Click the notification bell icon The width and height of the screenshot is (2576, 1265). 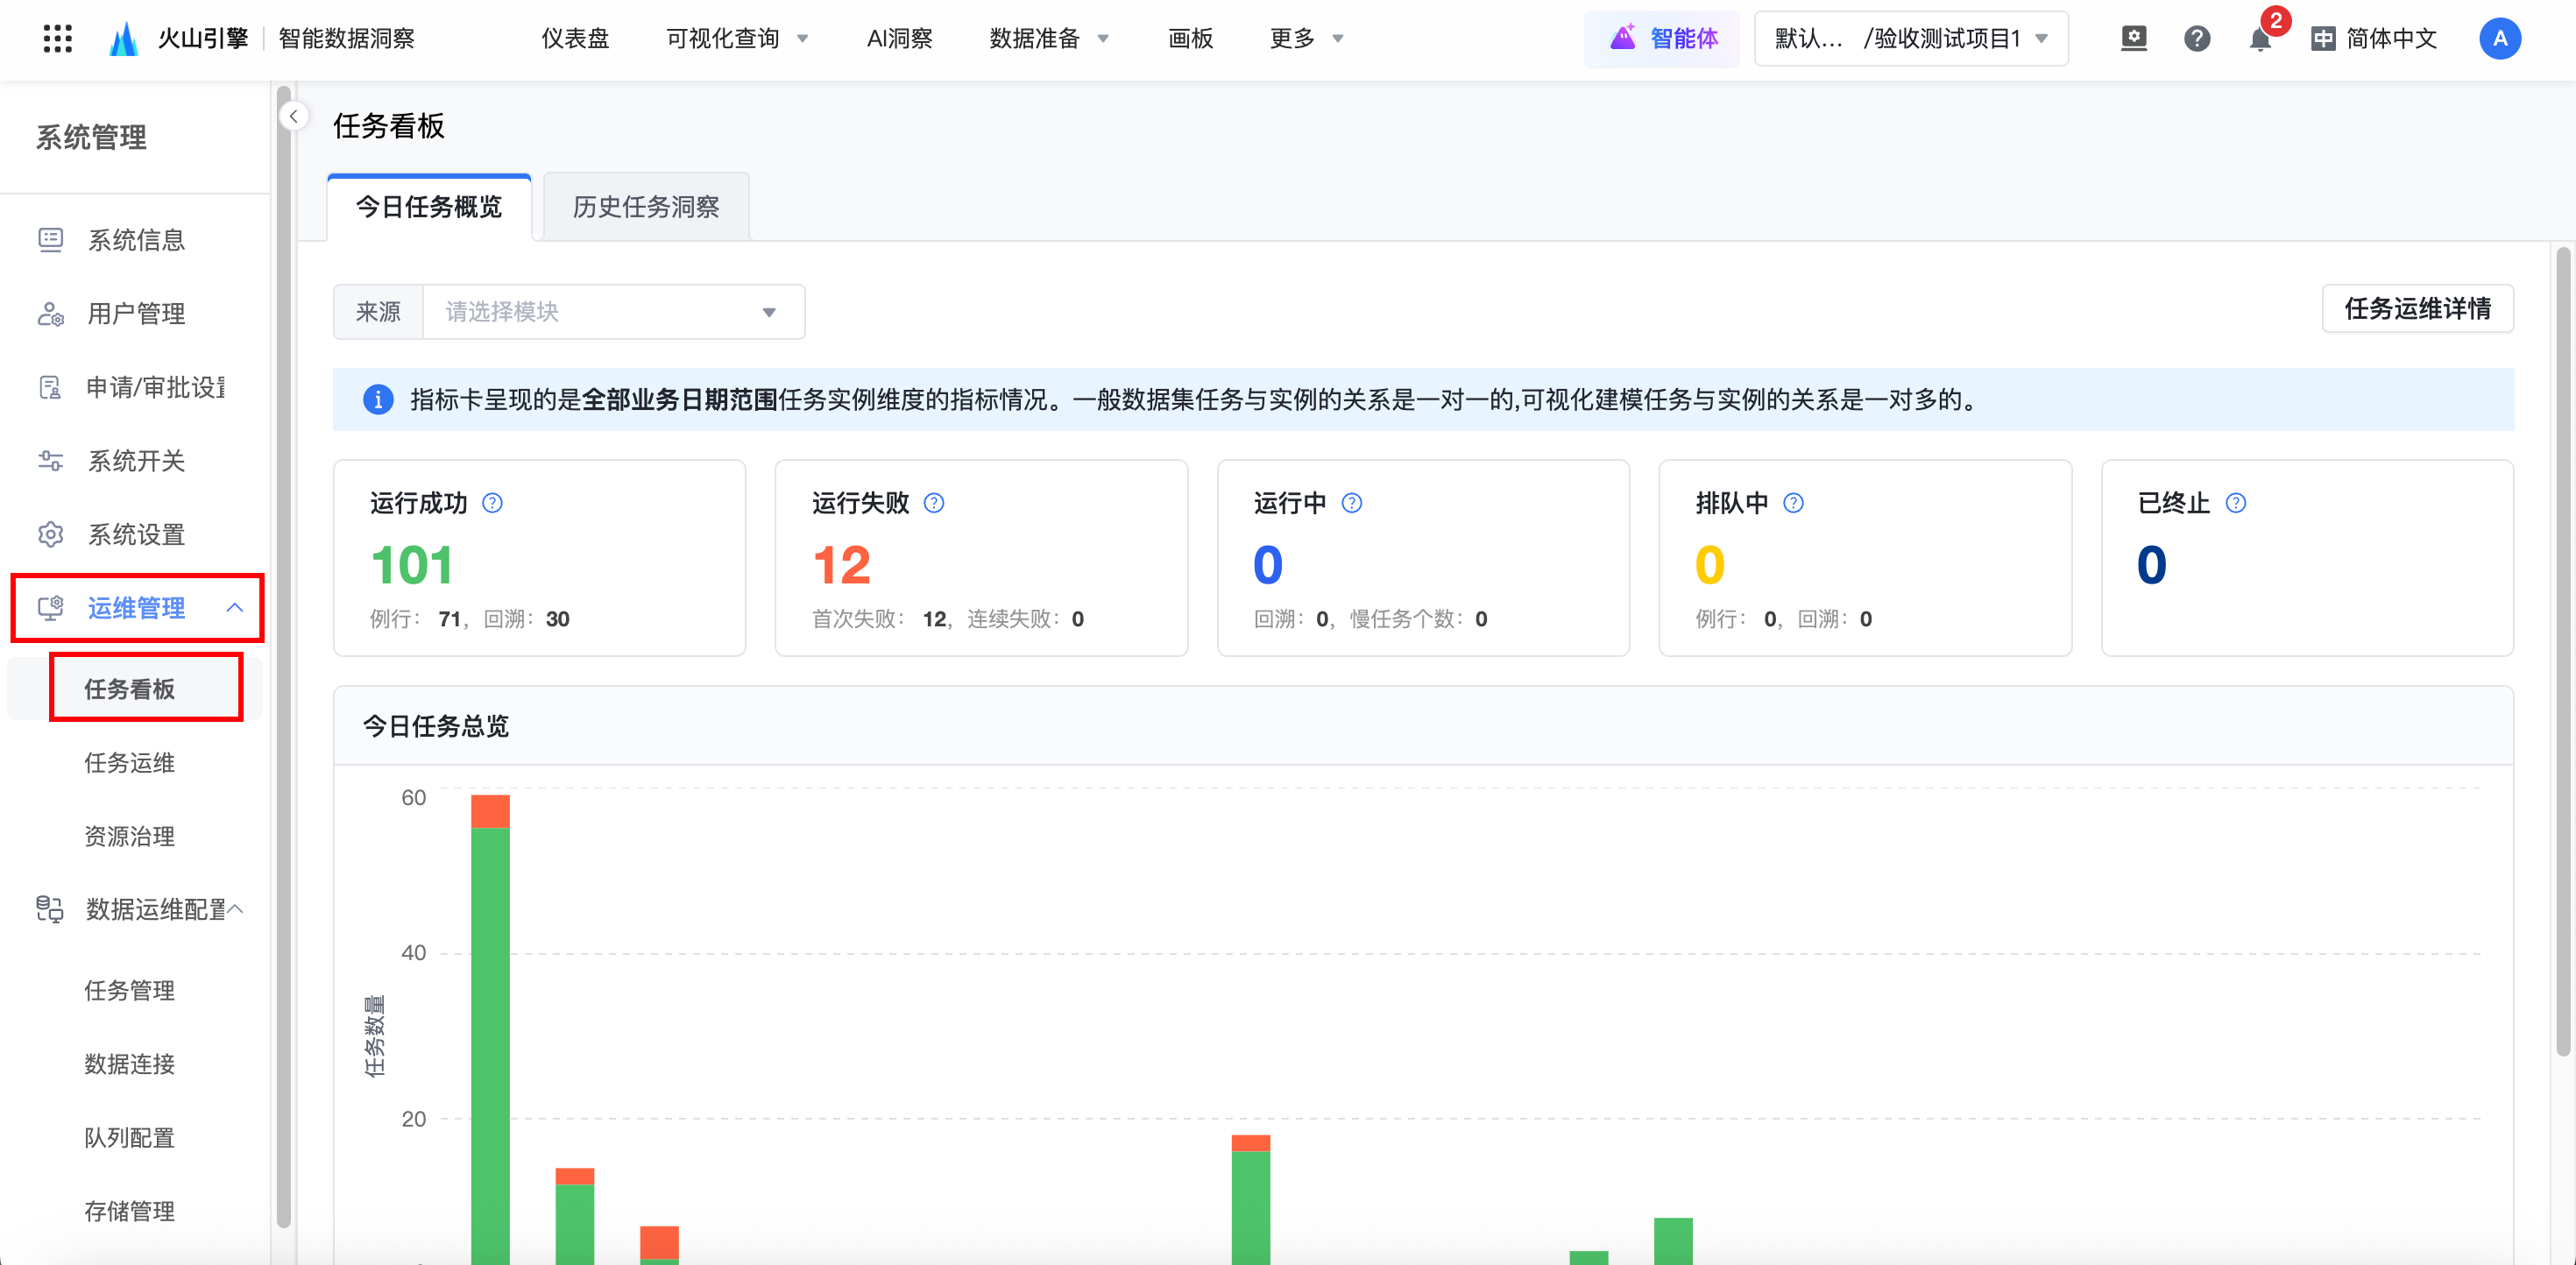(x=2259, y=39)
